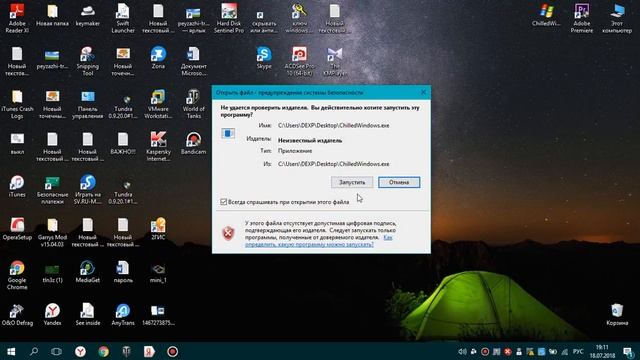640x360 pixels.
Task: Select the MediaGet desktop icon
Action: point(87,272)
